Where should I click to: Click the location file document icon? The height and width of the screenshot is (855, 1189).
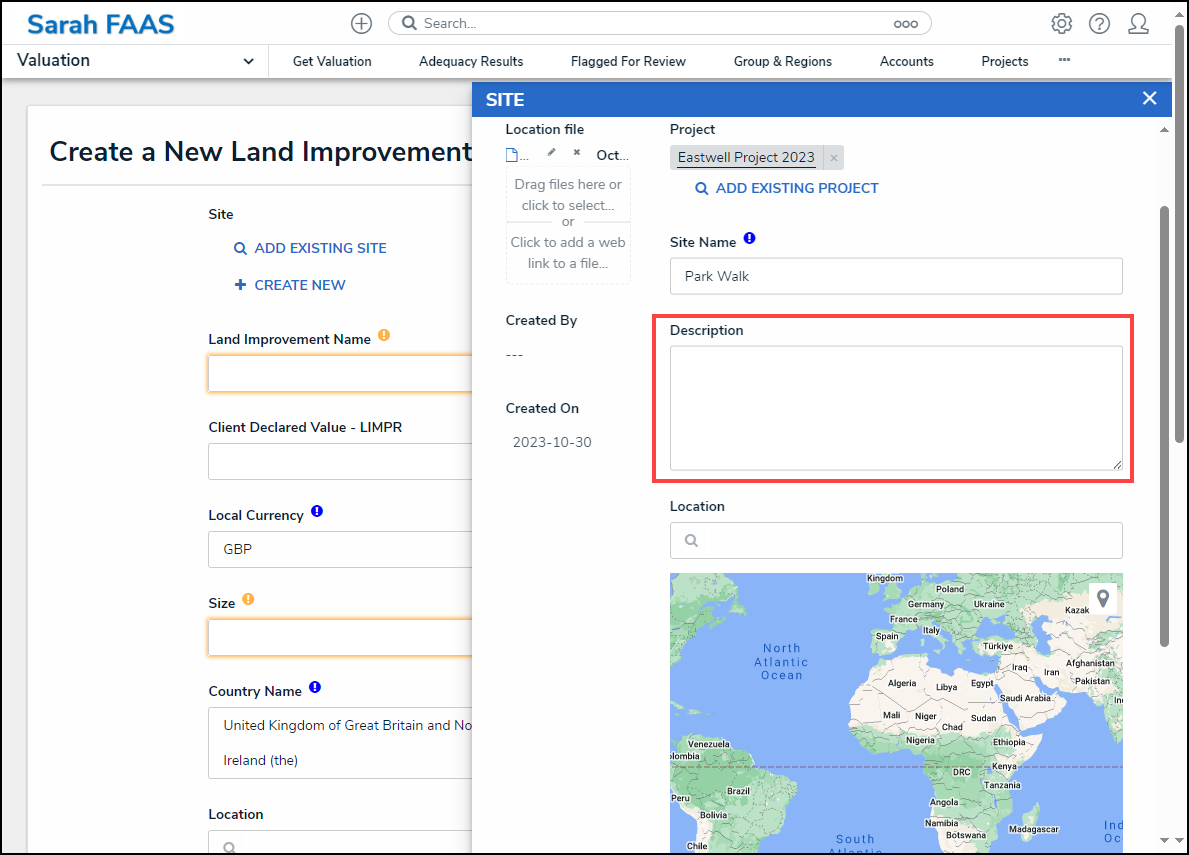[513, 155]
